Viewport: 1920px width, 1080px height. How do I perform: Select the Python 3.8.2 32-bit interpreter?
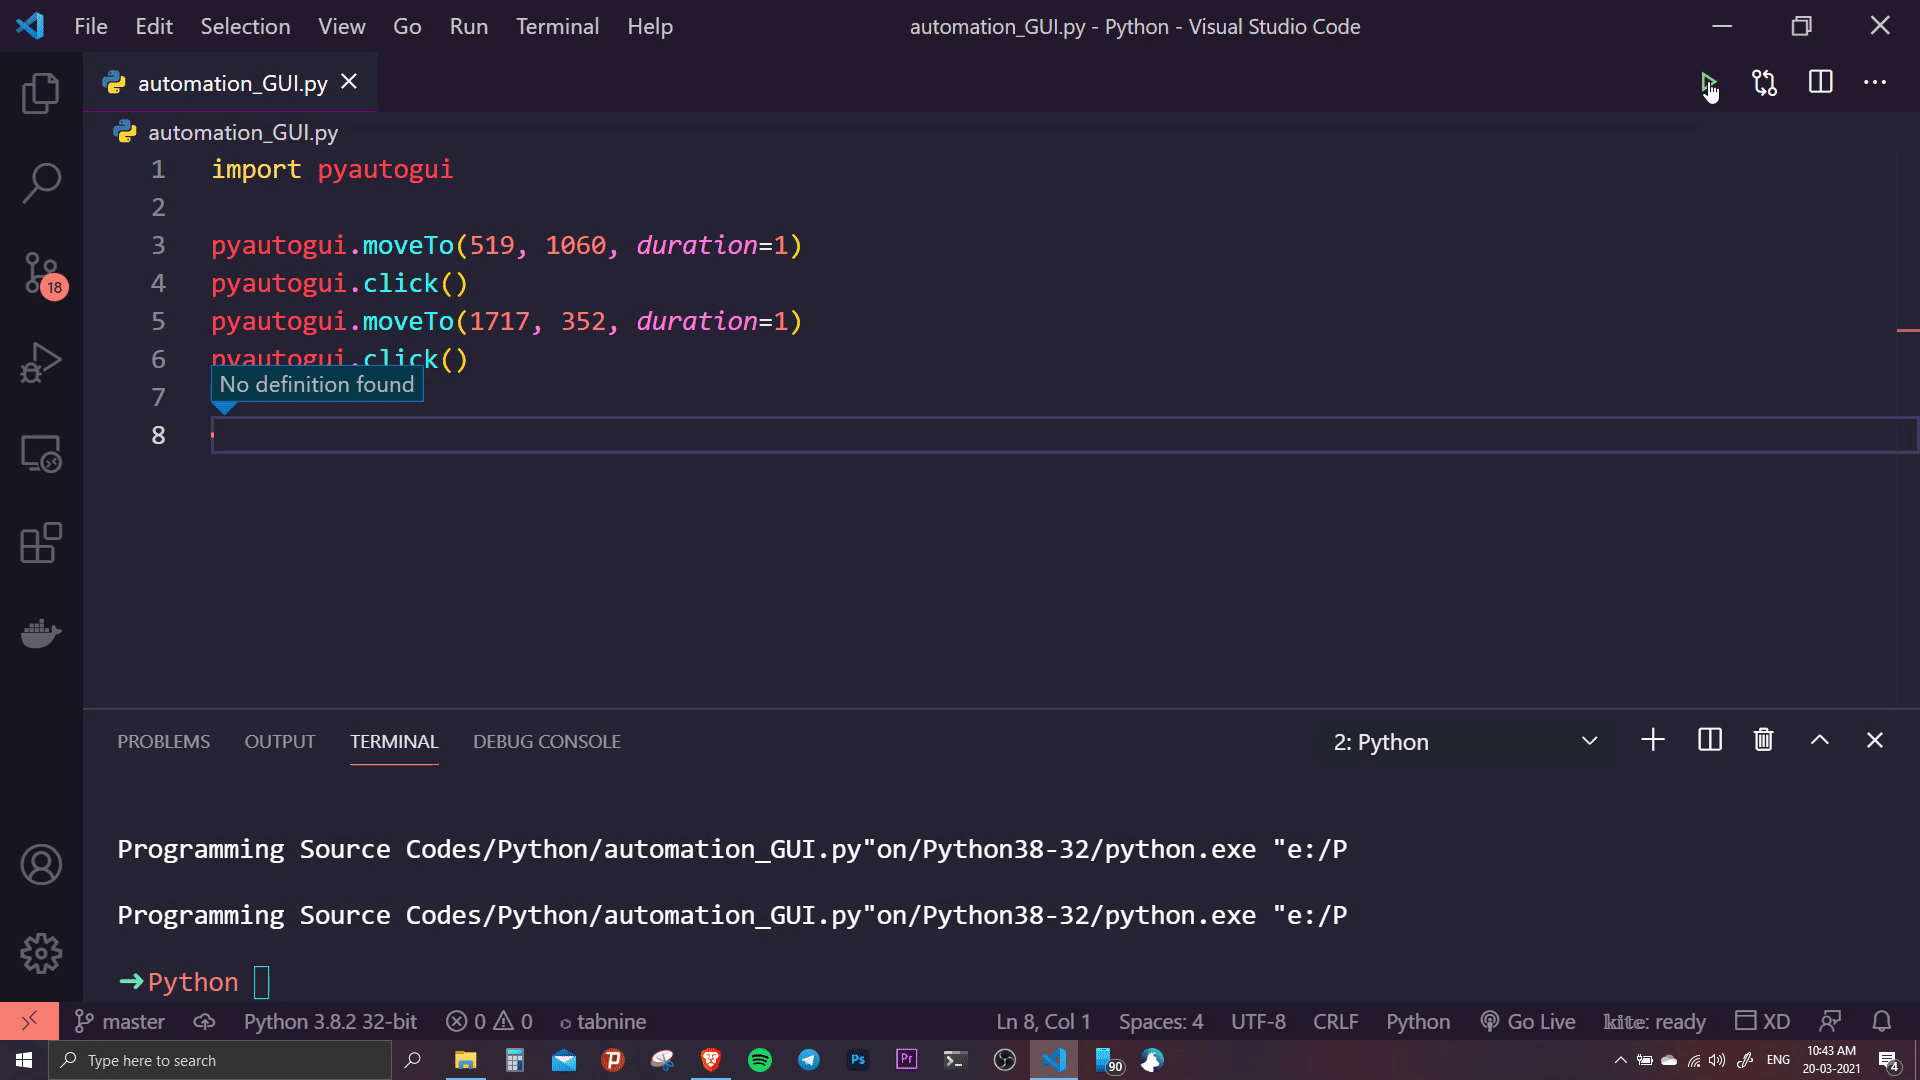[x=330, y=1021]
